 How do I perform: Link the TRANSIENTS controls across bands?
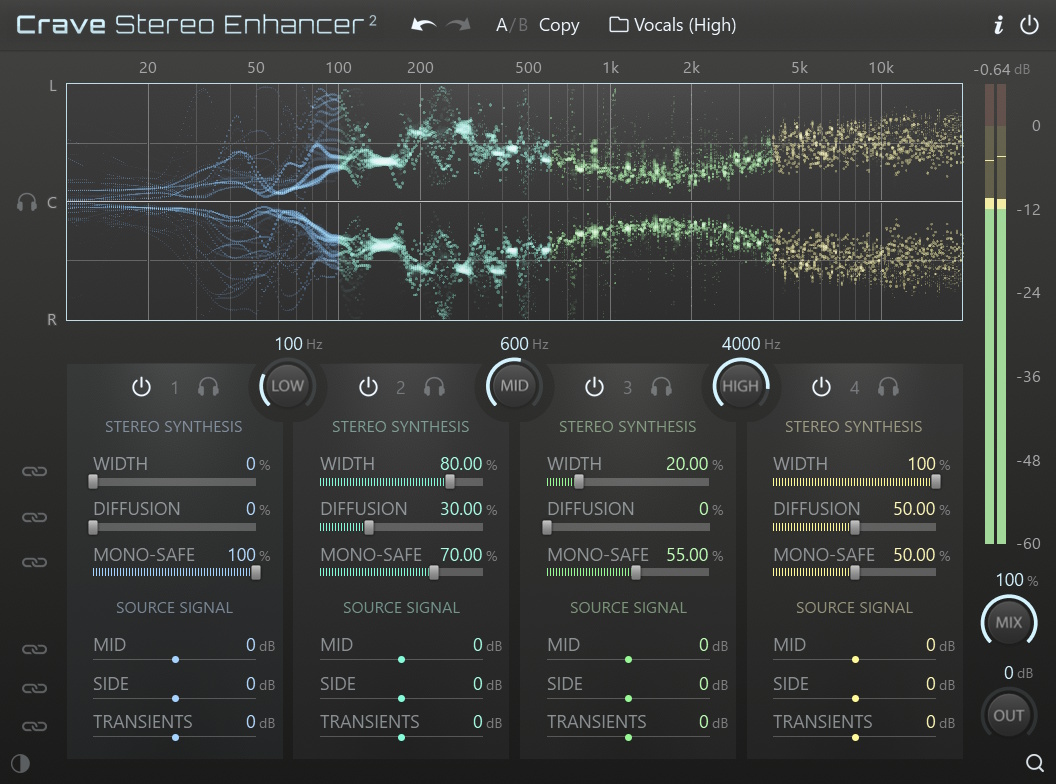(x=35, y=724)
